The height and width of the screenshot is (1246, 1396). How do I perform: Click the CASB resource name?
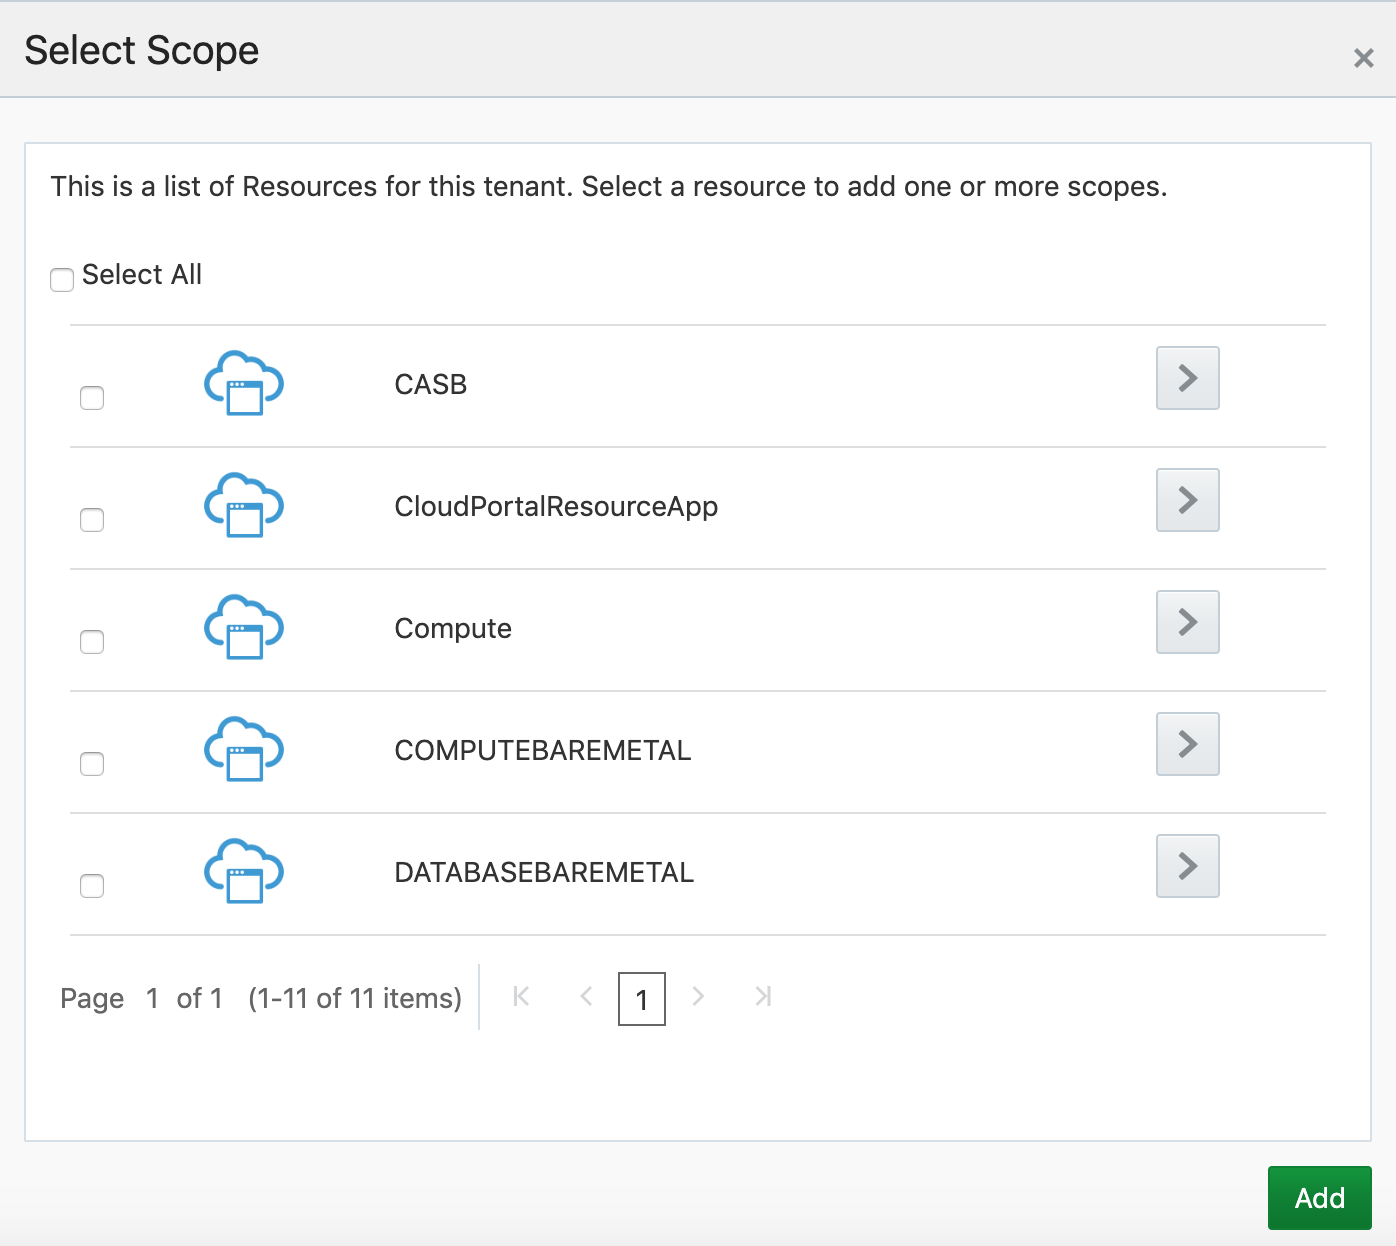point(431,384)
